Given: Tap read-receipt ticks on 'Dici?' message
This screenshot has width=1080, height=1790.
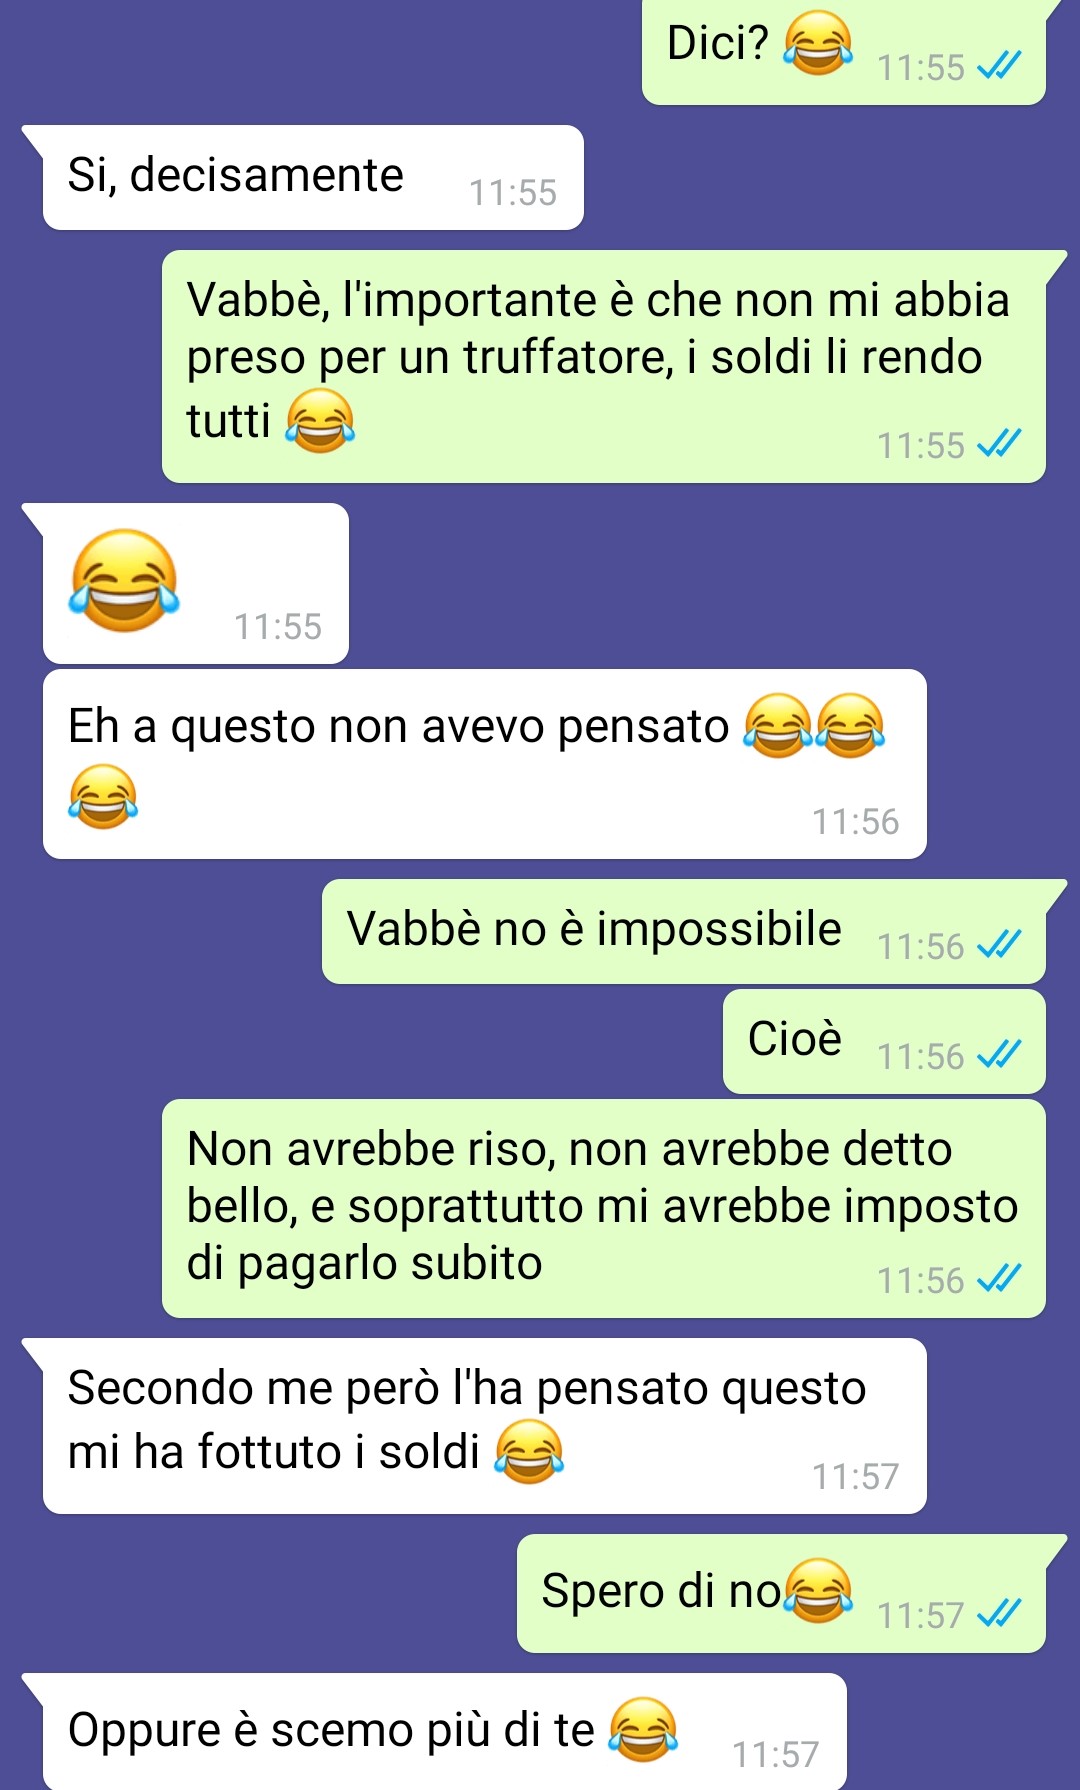Looking at the screenshot, I should tap(999, 66).
